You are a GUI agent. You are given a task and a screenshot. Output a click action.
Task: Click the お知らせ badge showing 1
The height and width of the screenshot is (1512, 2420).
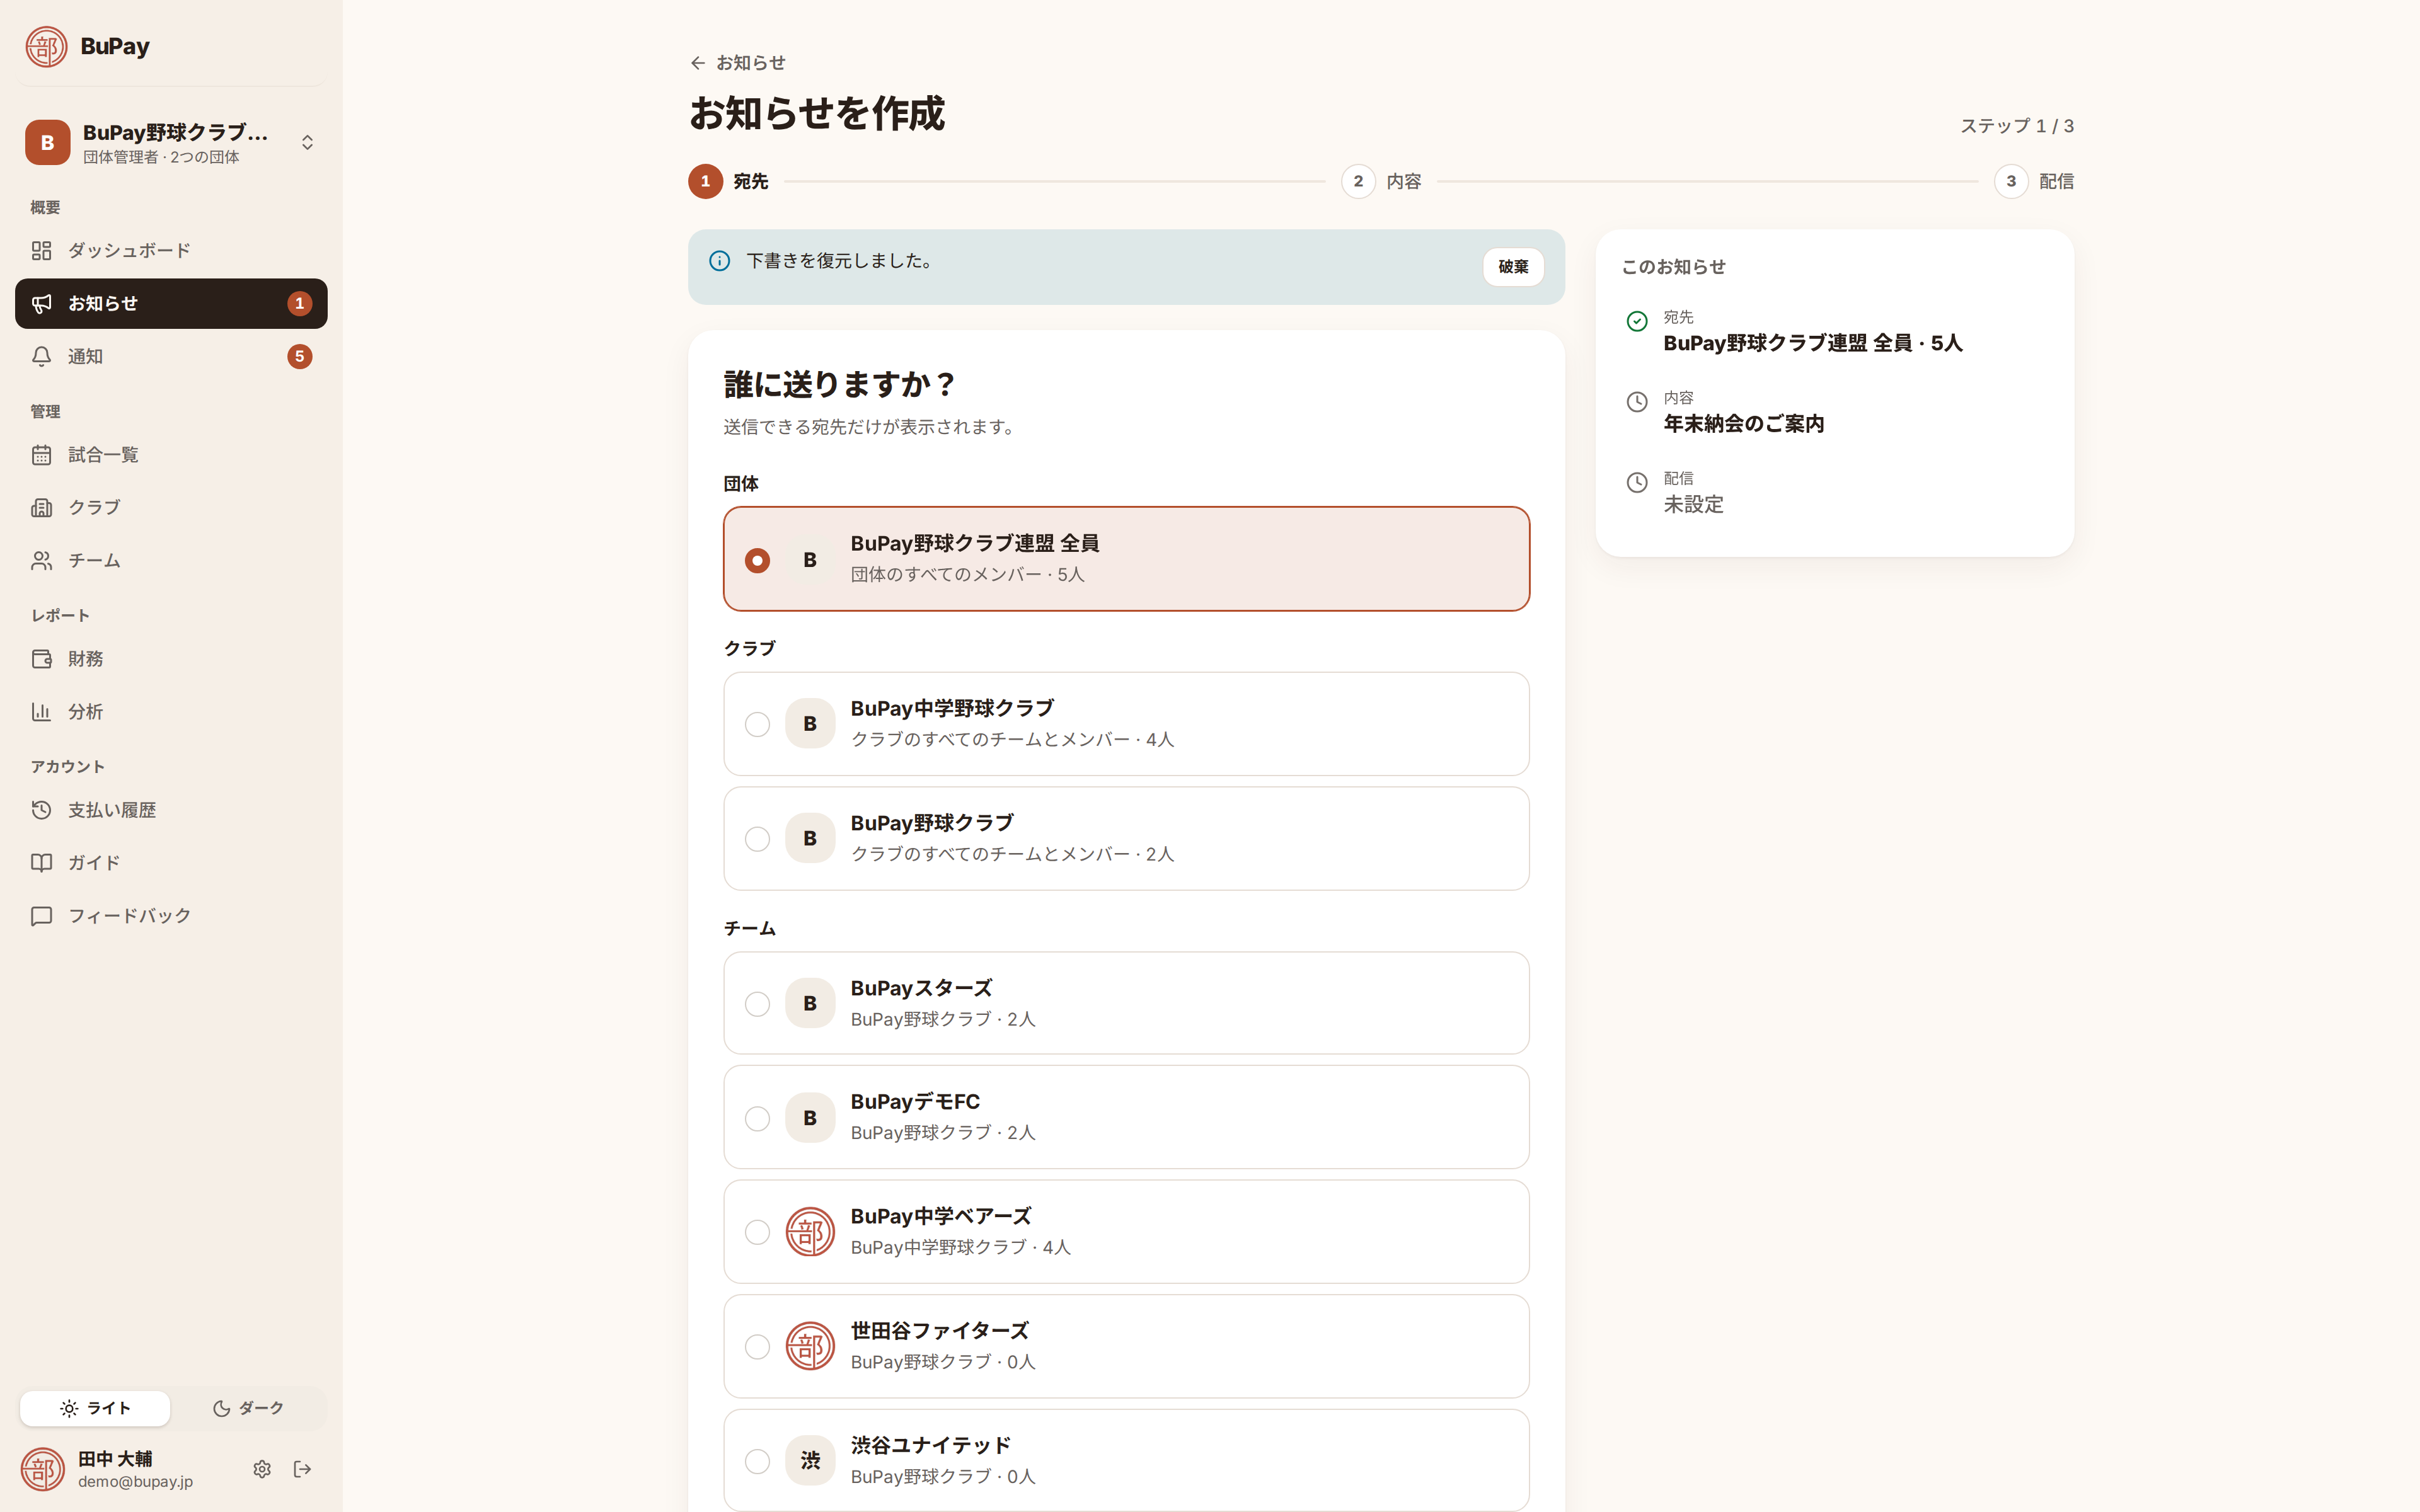coord(299,304)
